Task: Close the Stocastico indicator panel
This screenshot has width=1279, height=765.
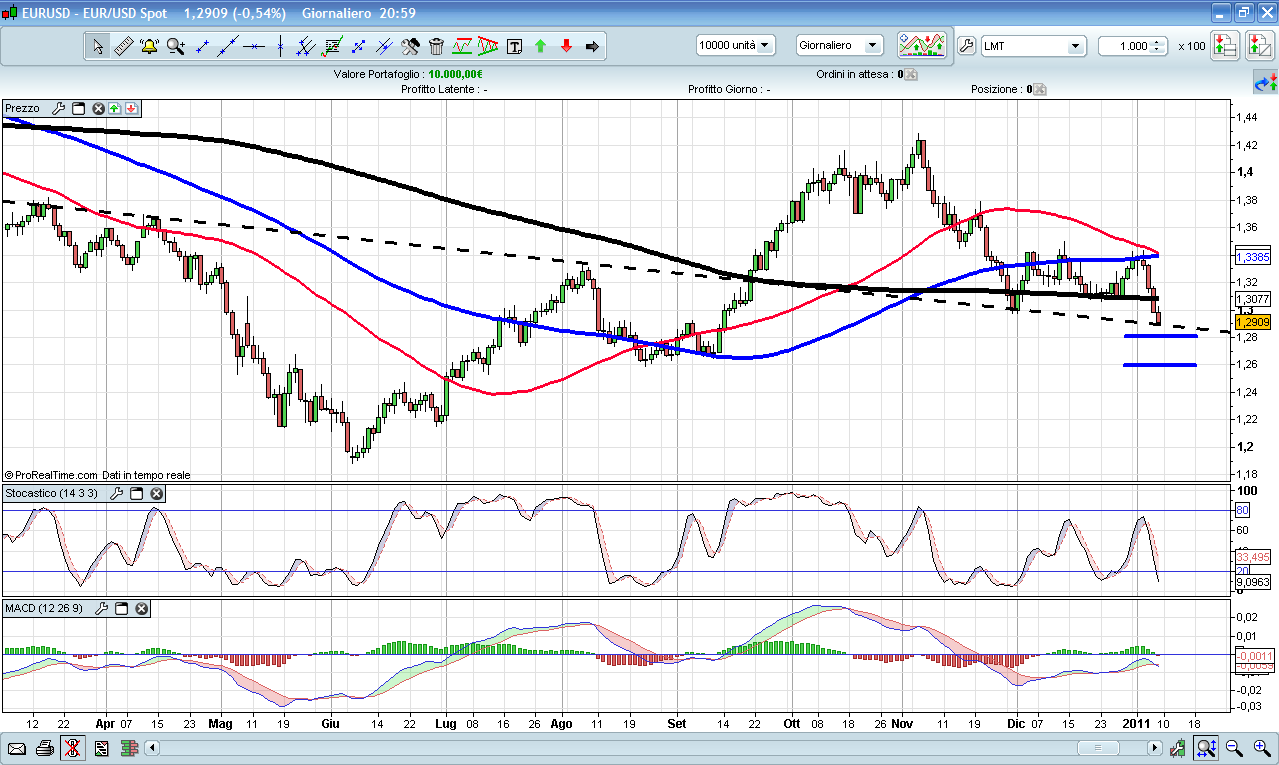Action: coord(157,494)
